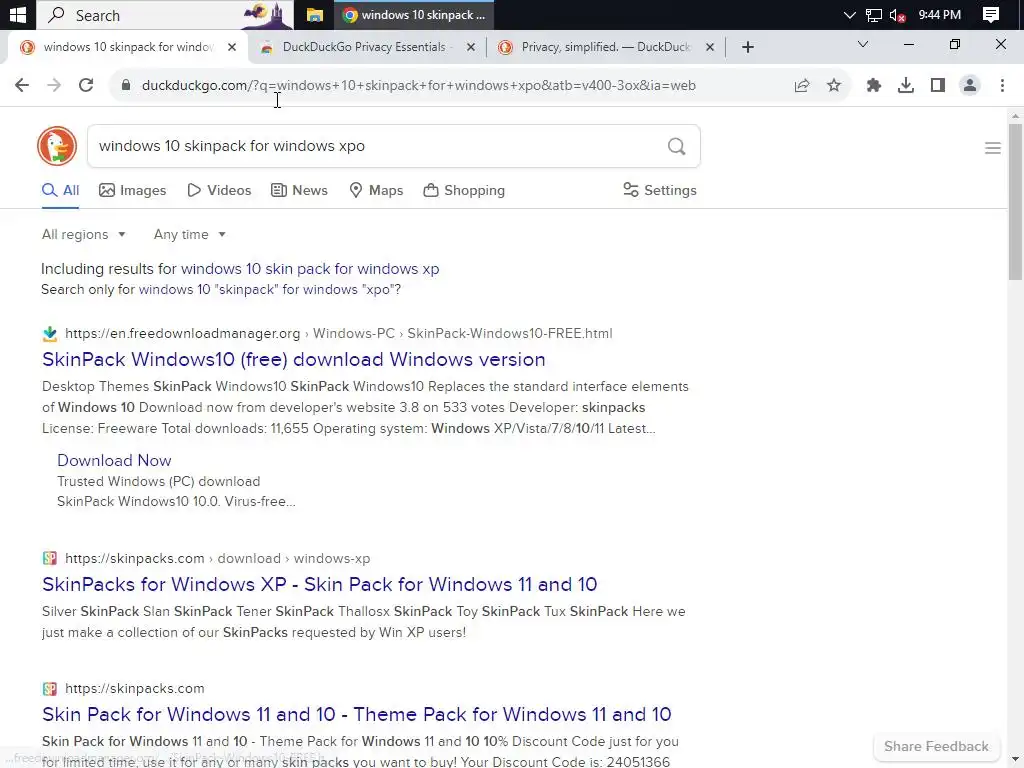
Task: Close the 'Privacy, simplified' tab
Action: (x=710, y=47)
